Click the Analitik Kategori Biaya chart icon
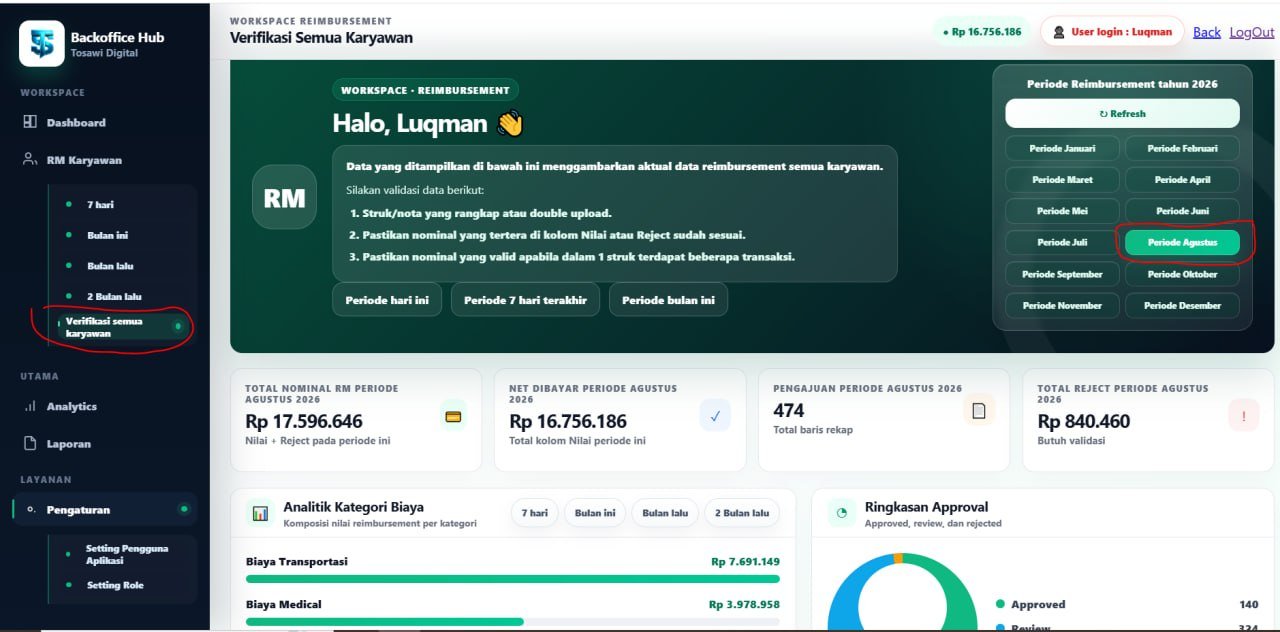This screenshot has height=632, width=1280. [261, 513]
